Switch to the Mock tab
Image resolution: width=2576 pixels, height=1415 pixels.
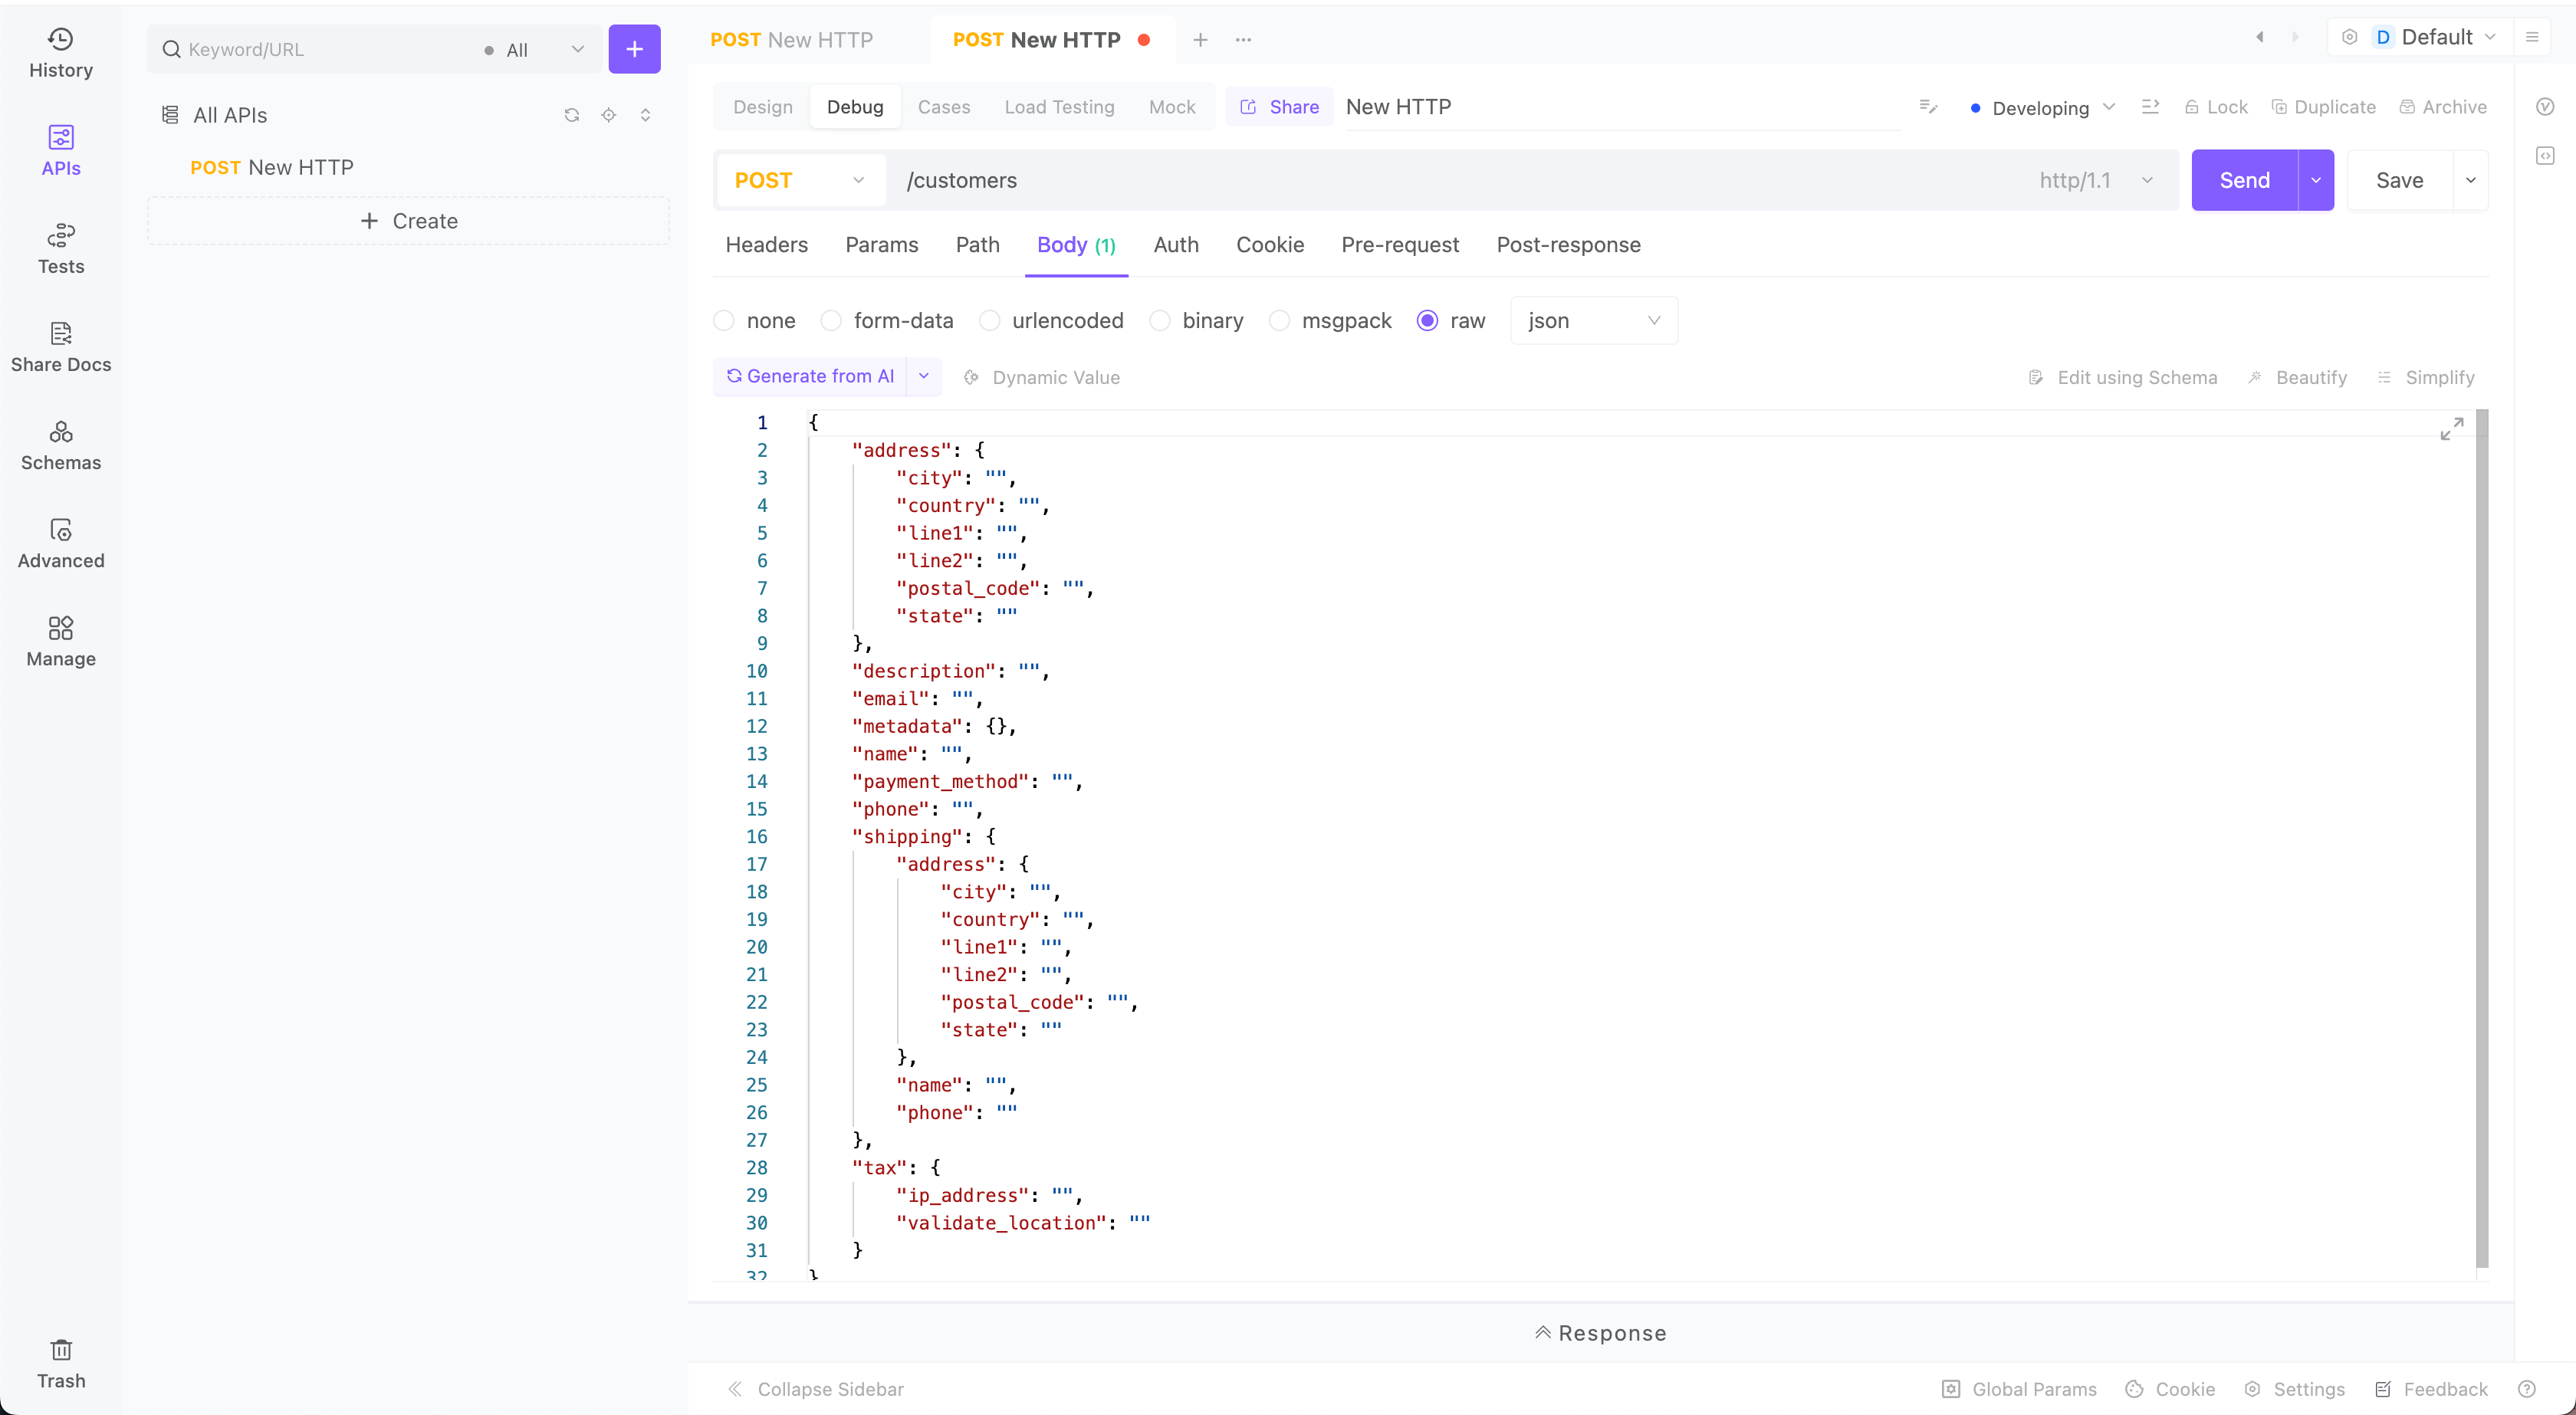pos(1172,107)
